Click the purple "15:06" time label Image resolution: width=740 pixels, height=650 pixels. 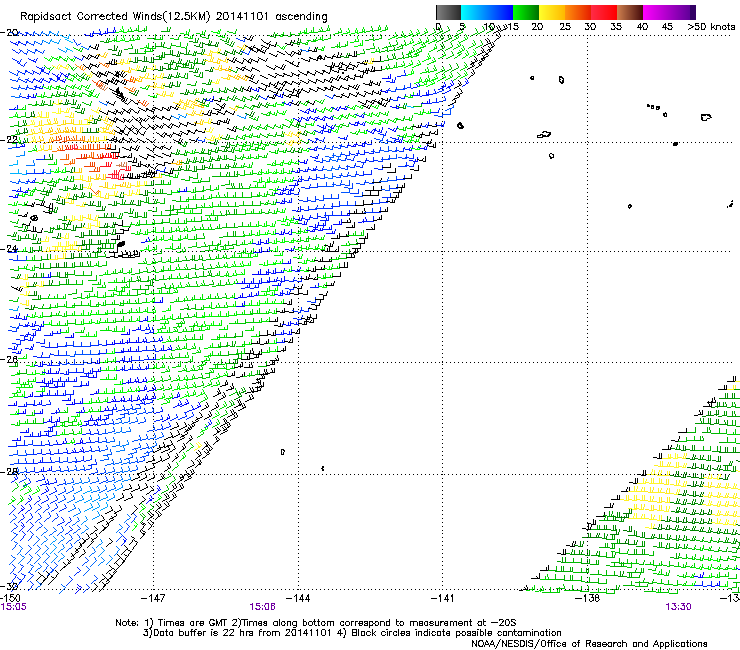coord(262,607)
